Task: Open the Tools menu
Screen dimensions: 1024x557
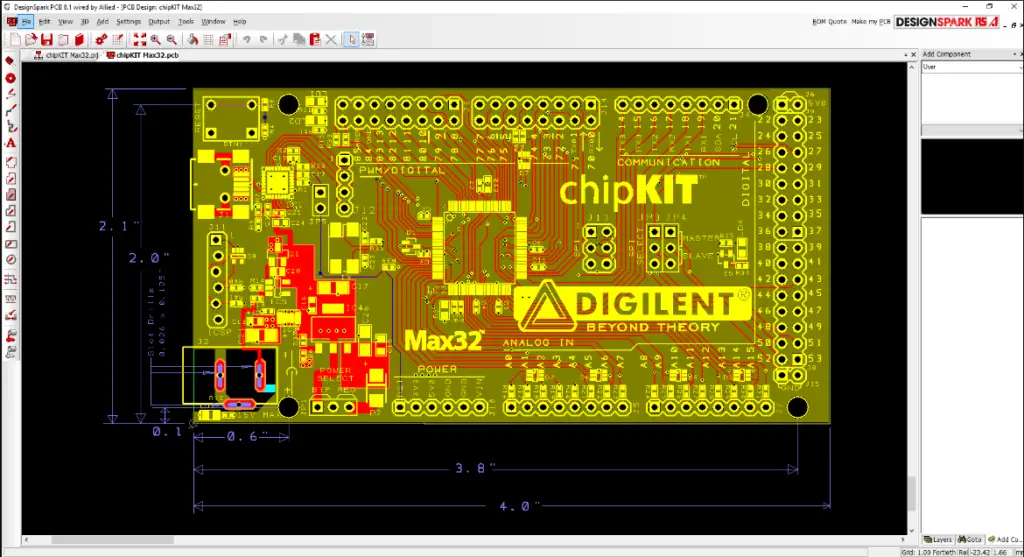Action: pyautogui.click(x=185, y=22)
